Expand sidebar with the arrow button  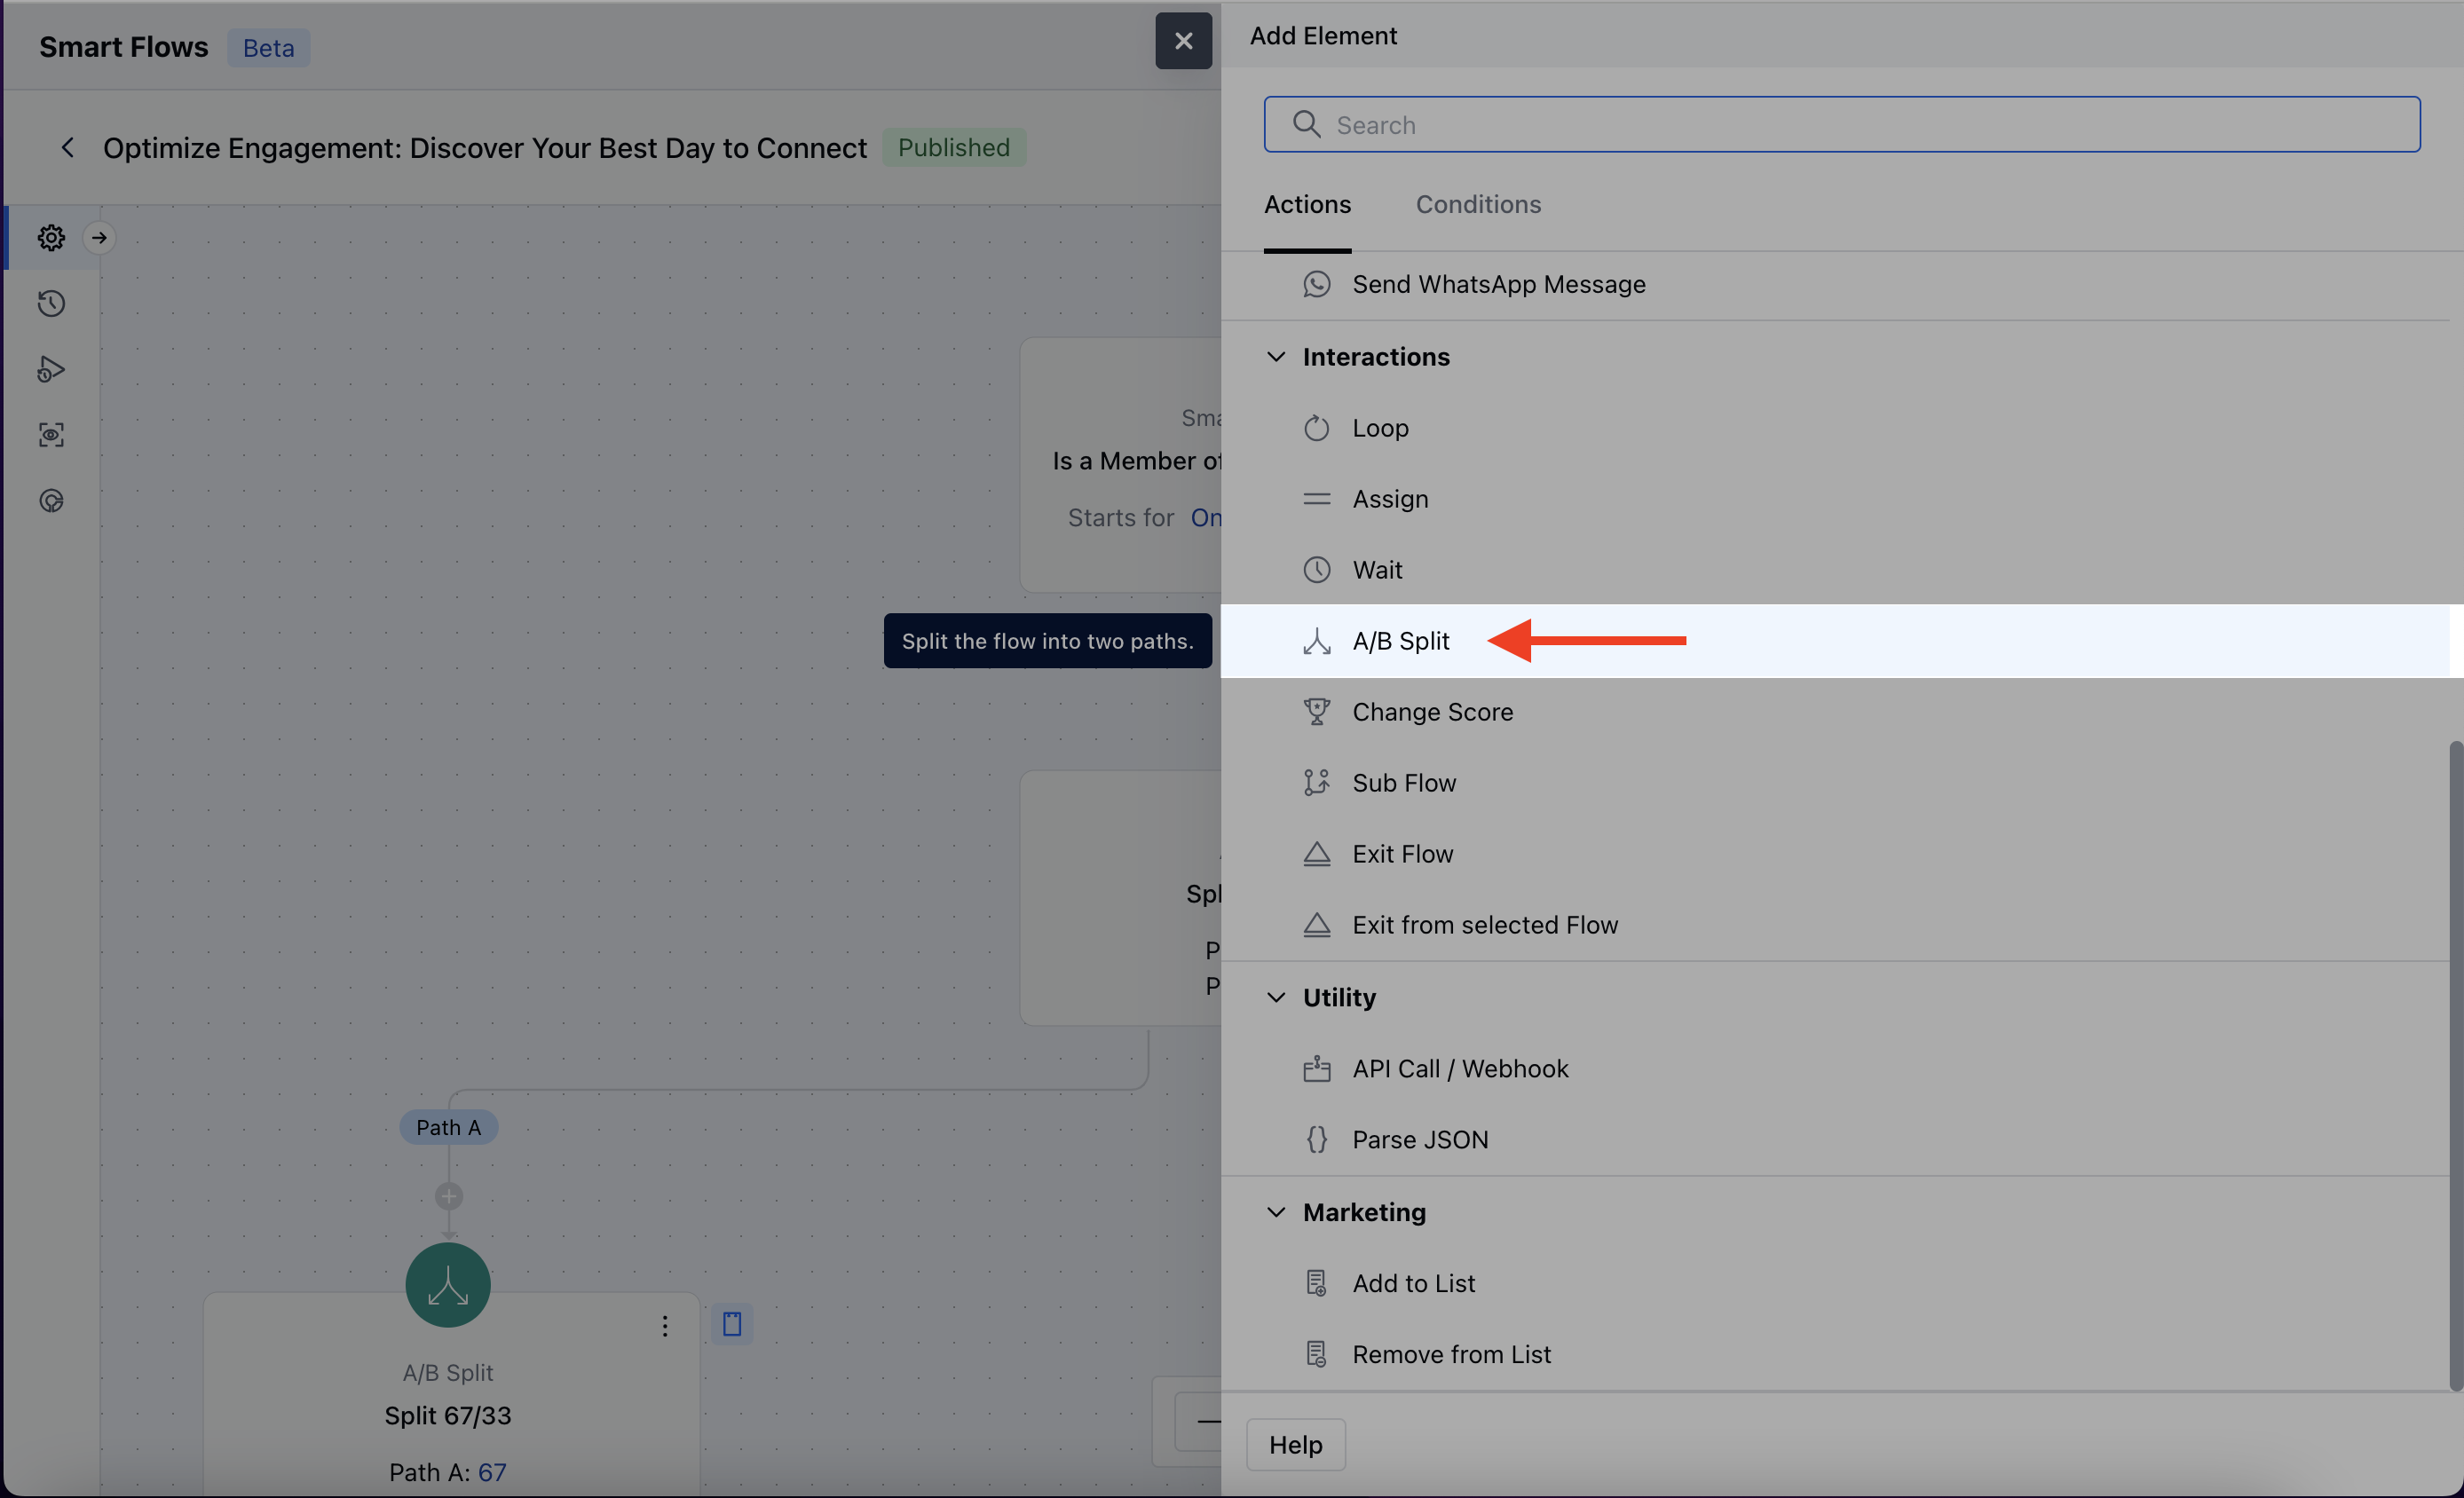tap(99, 238)
